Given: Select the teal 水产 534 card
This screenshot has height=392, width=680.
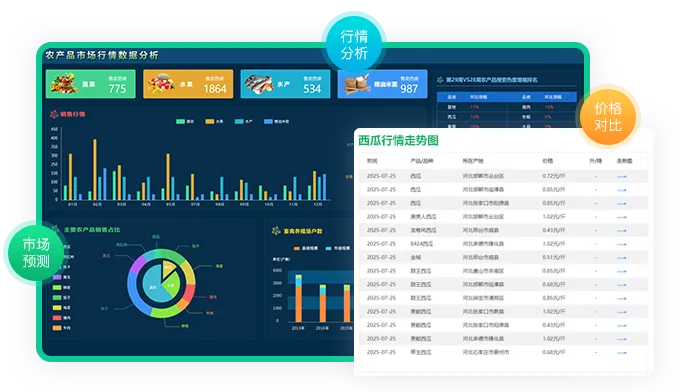Looking at the screenshot, I should (x=285, y=84).
